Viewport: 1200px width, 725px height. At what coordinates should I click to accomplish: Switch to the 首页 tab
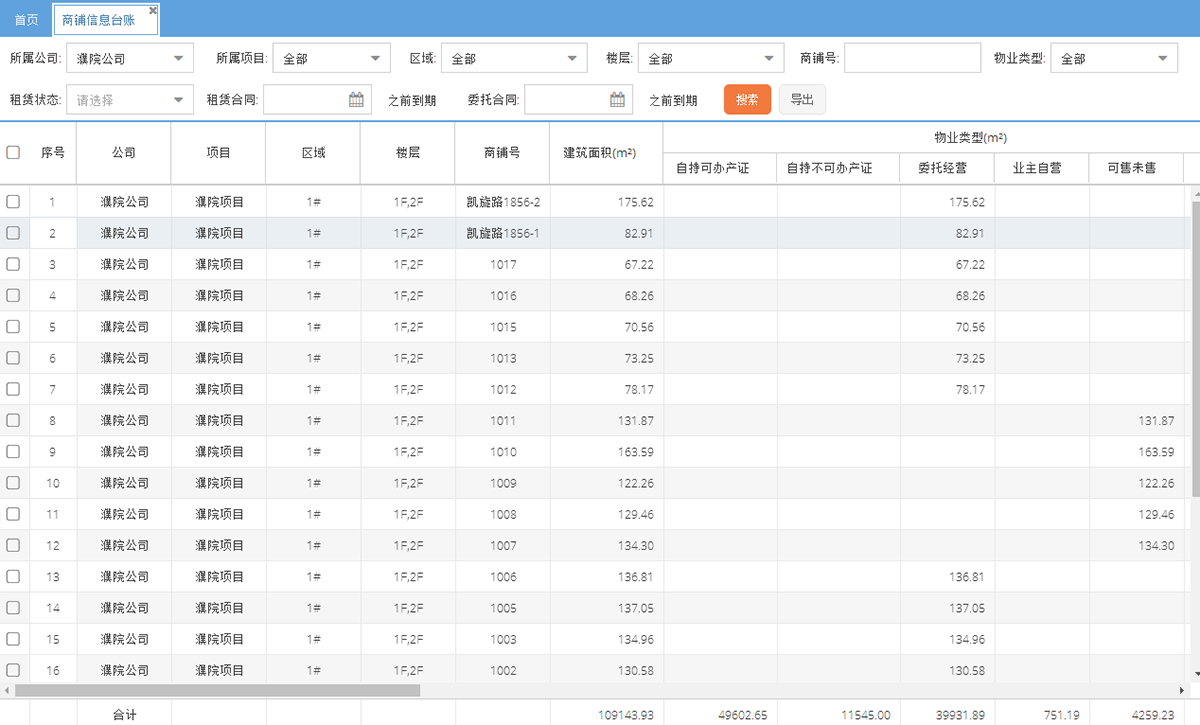tap(26, 20)
